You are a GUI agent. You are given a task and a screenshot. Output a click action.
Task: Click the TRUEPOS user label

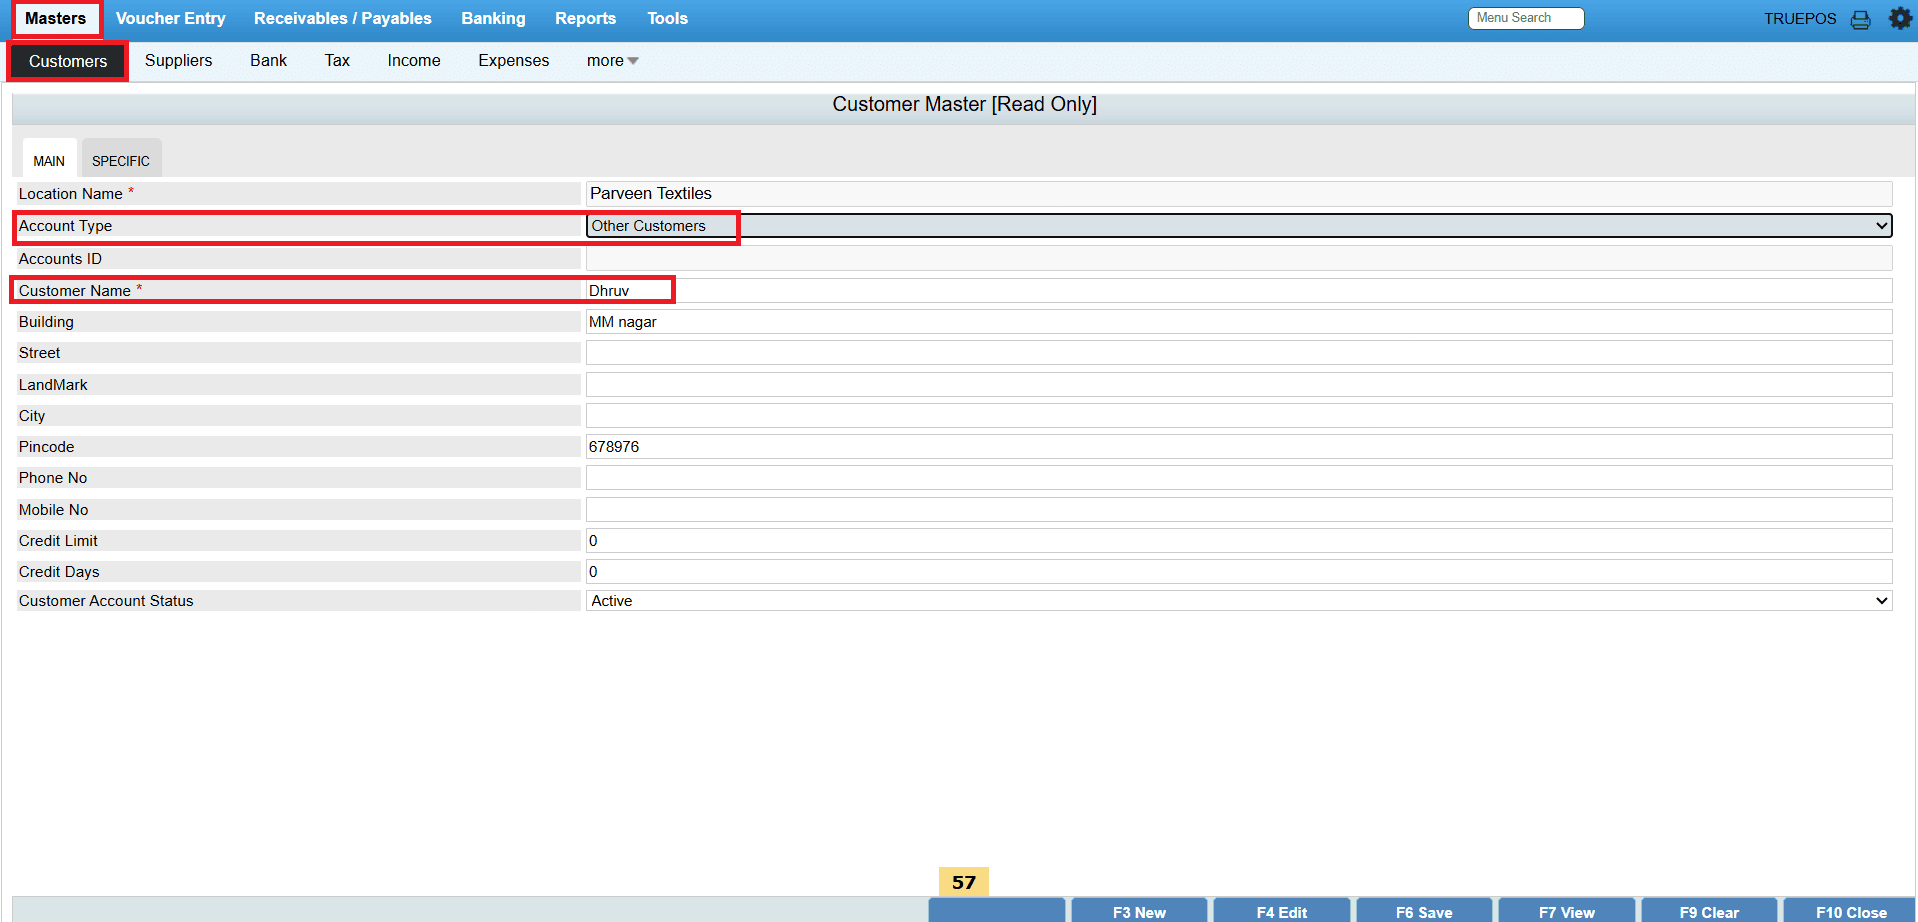(x=1800, y=19)
